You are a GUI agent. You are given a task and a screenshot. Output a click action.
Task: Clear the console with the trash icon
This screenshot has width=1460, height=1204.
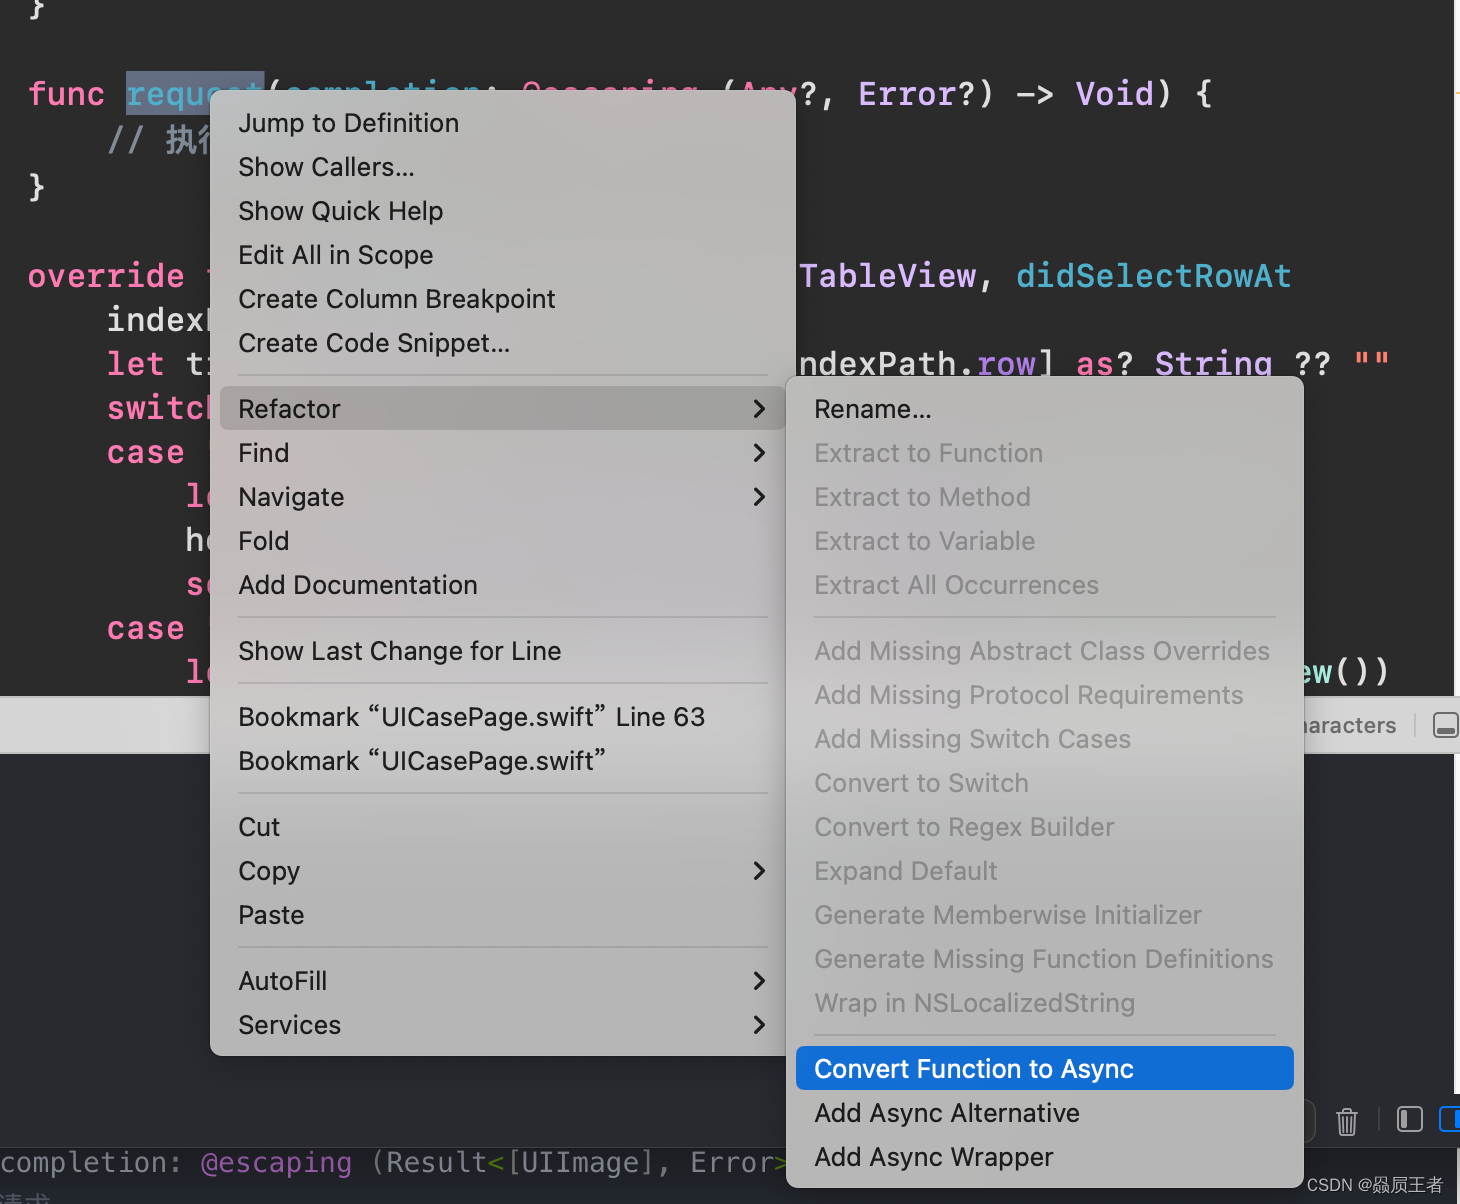[x=1347, y=1121]
